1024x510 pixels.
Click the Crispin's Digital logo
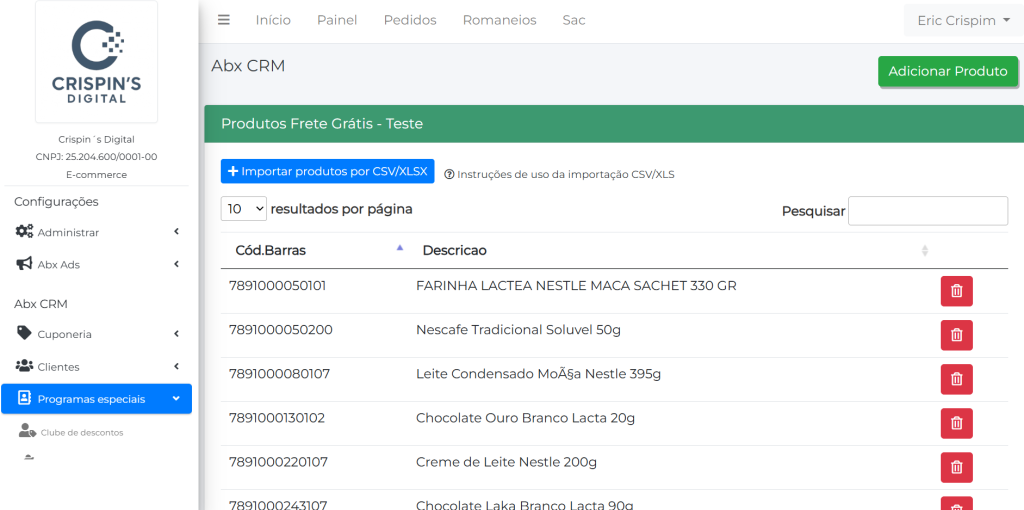coord(96,62)
